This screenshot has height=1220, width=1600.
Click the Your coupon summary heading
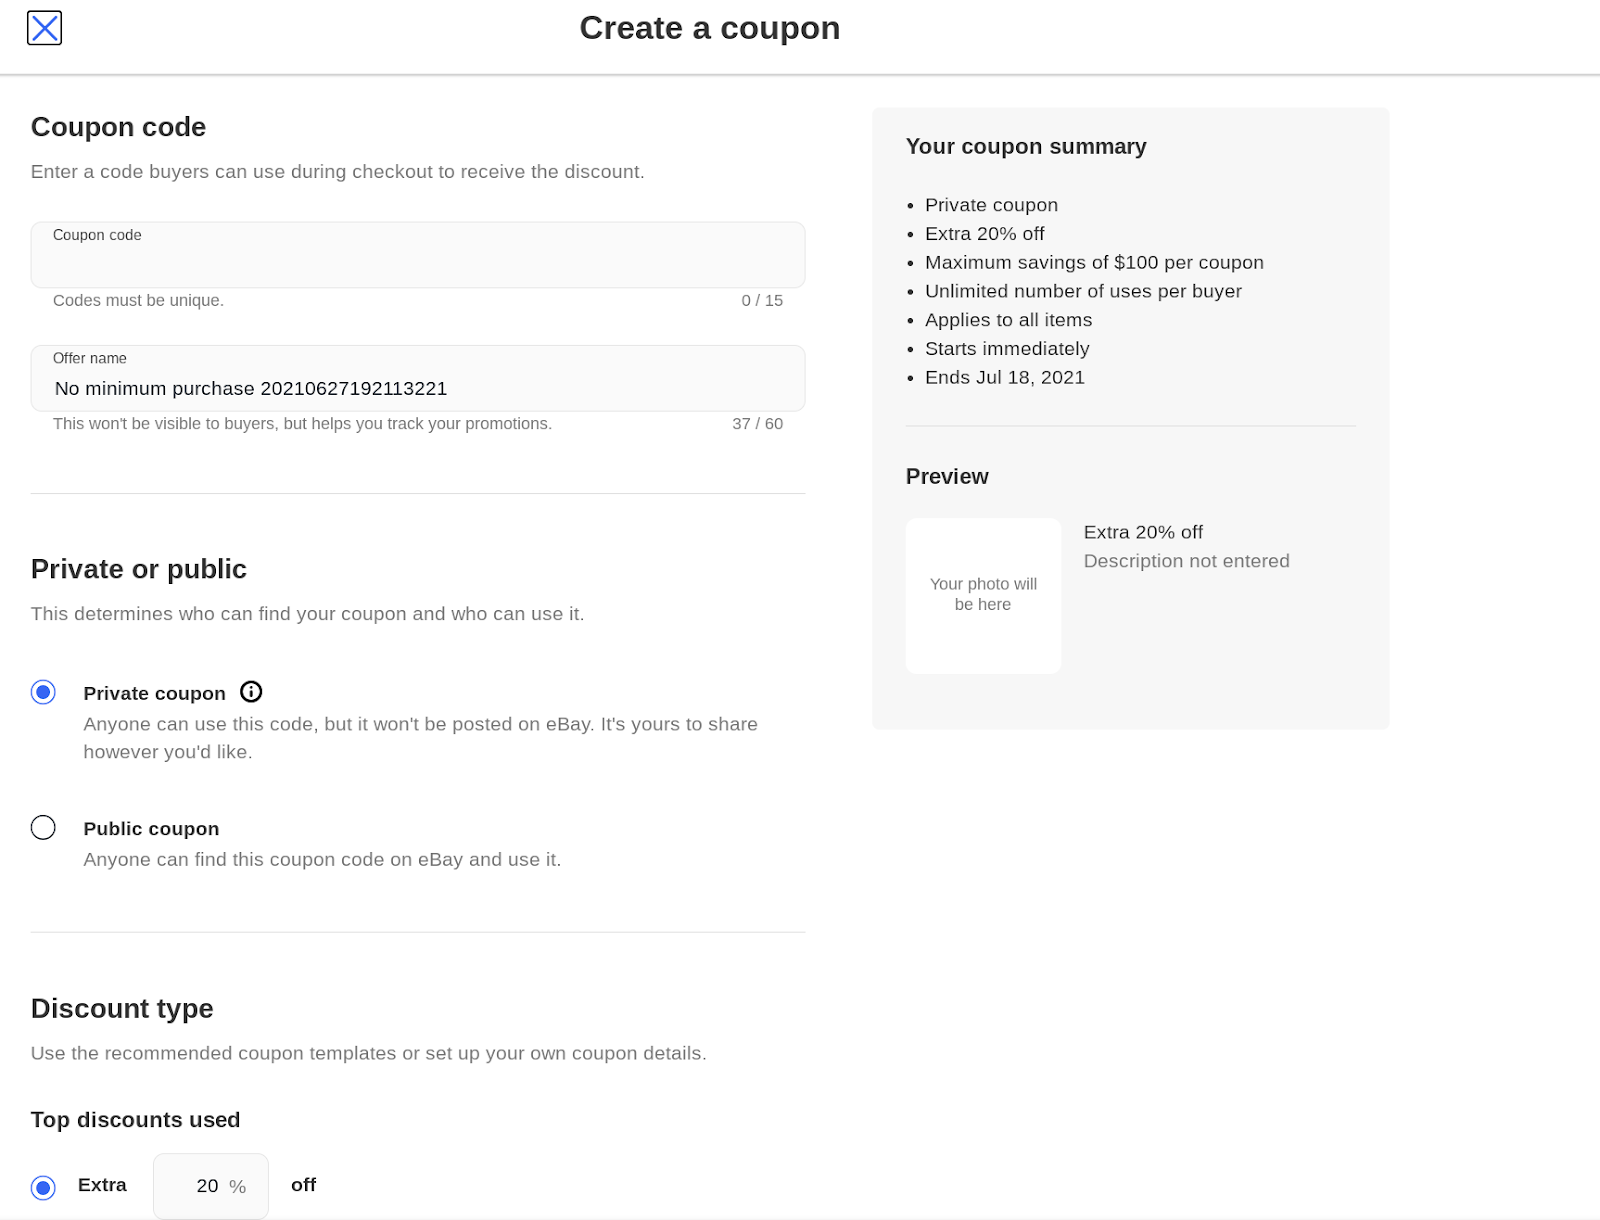[1026, 146]
